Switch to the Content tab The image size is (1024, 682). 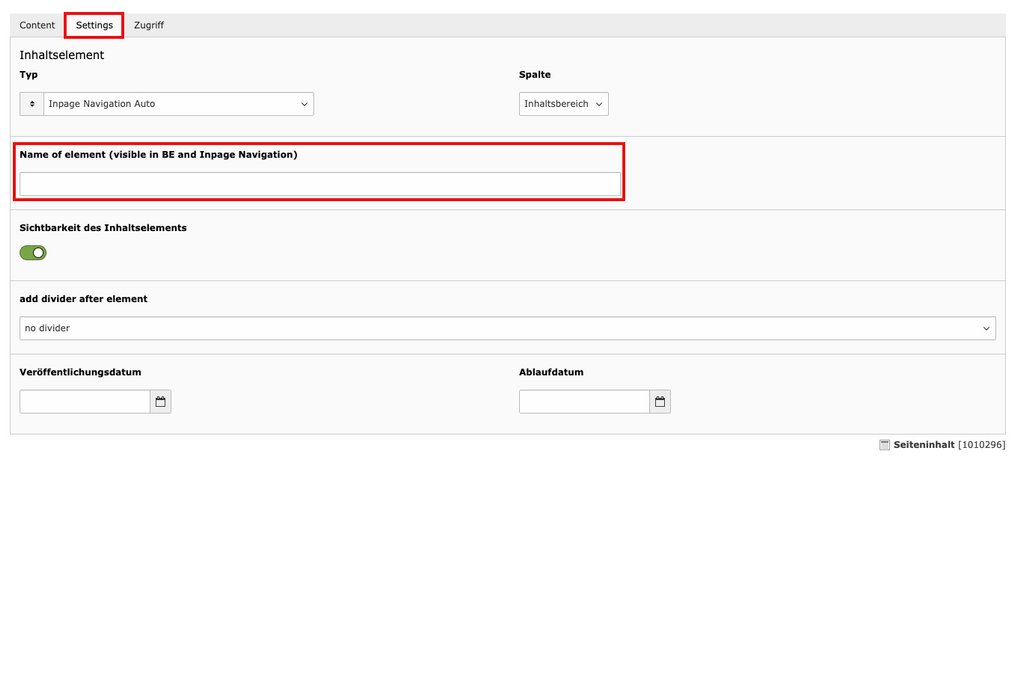[37, 25]
